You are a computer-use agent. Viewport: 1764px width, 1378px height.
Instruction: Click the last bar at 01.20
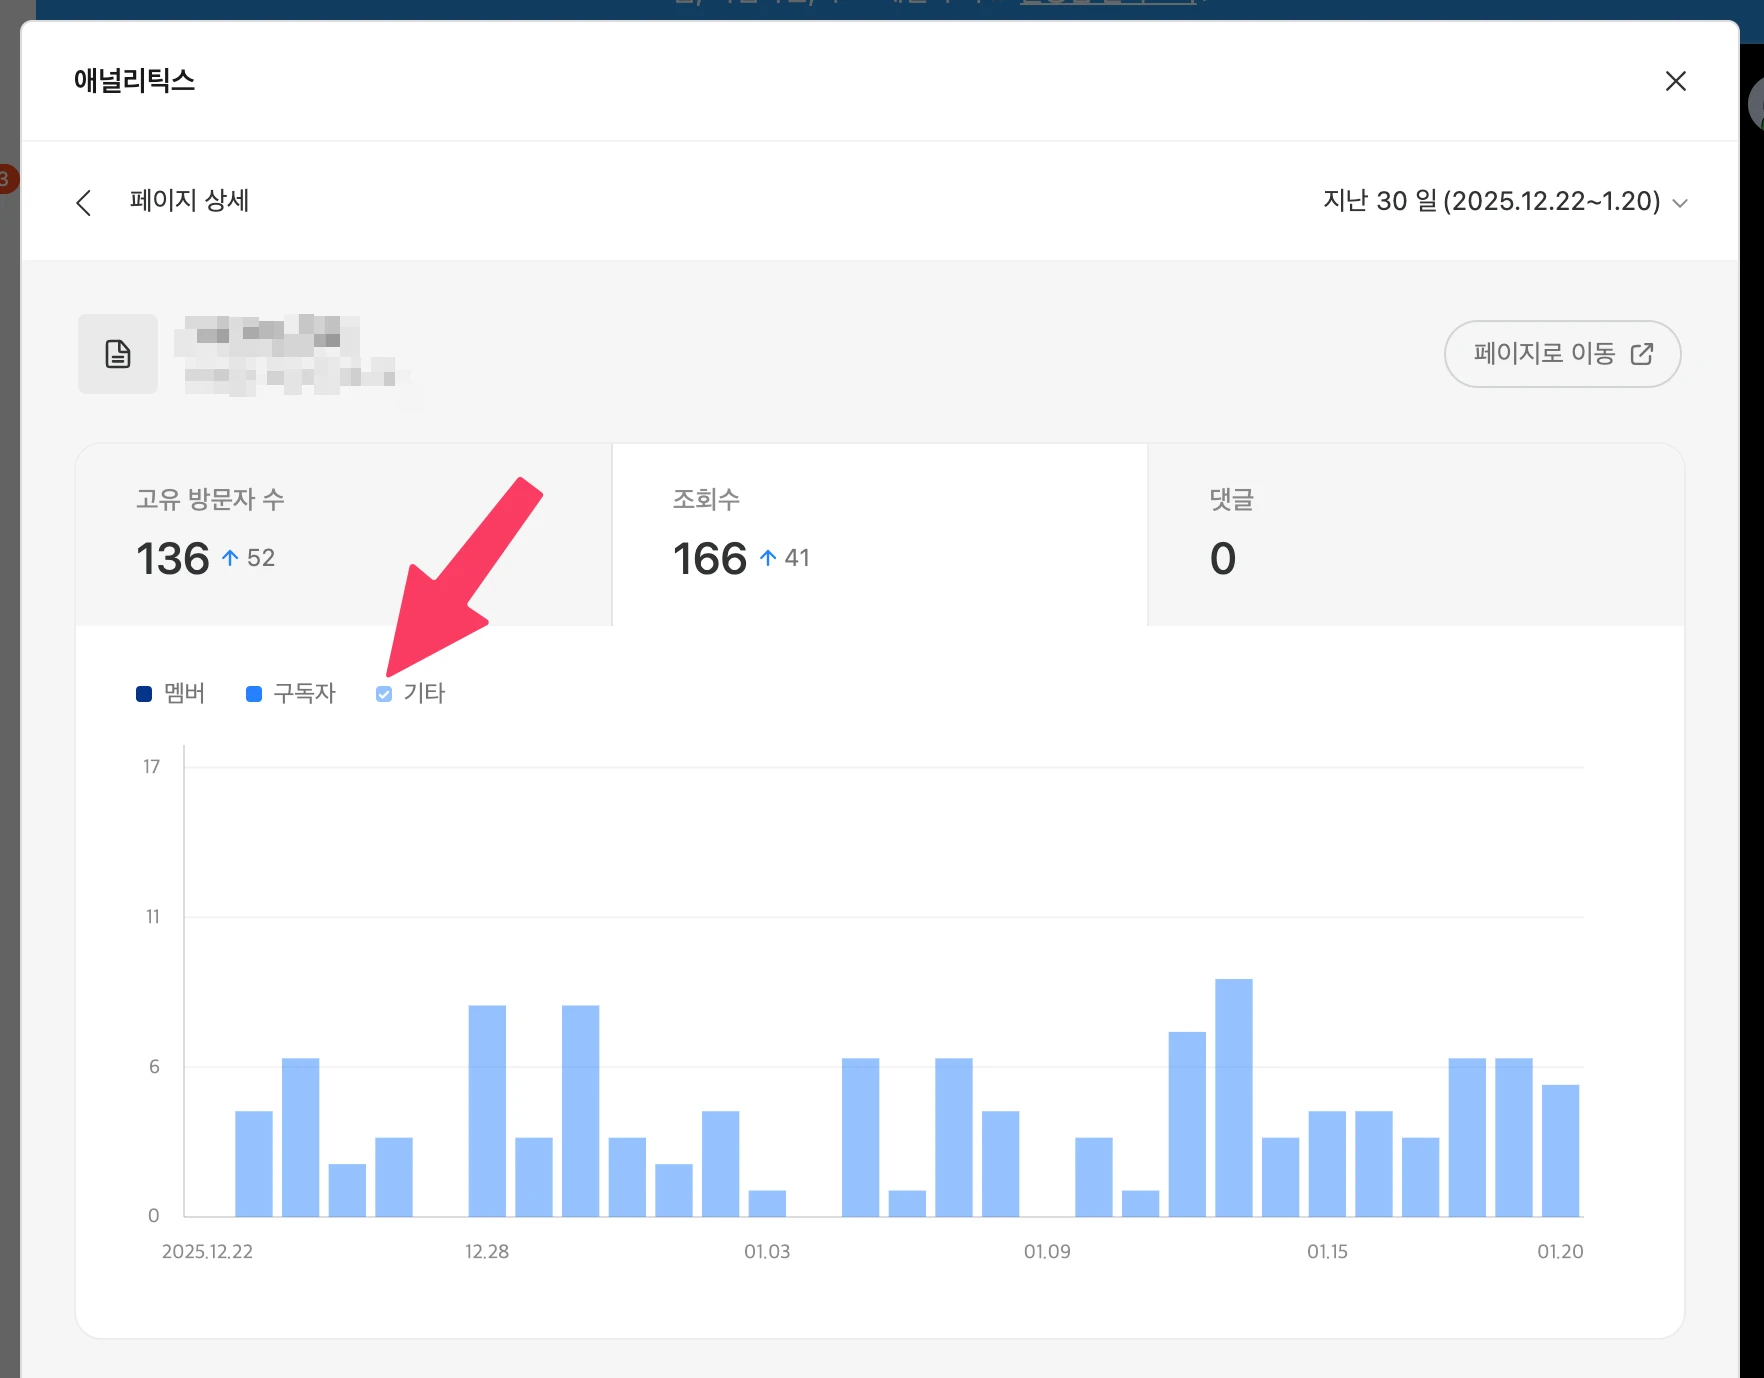click(x=1560, y=1150)
